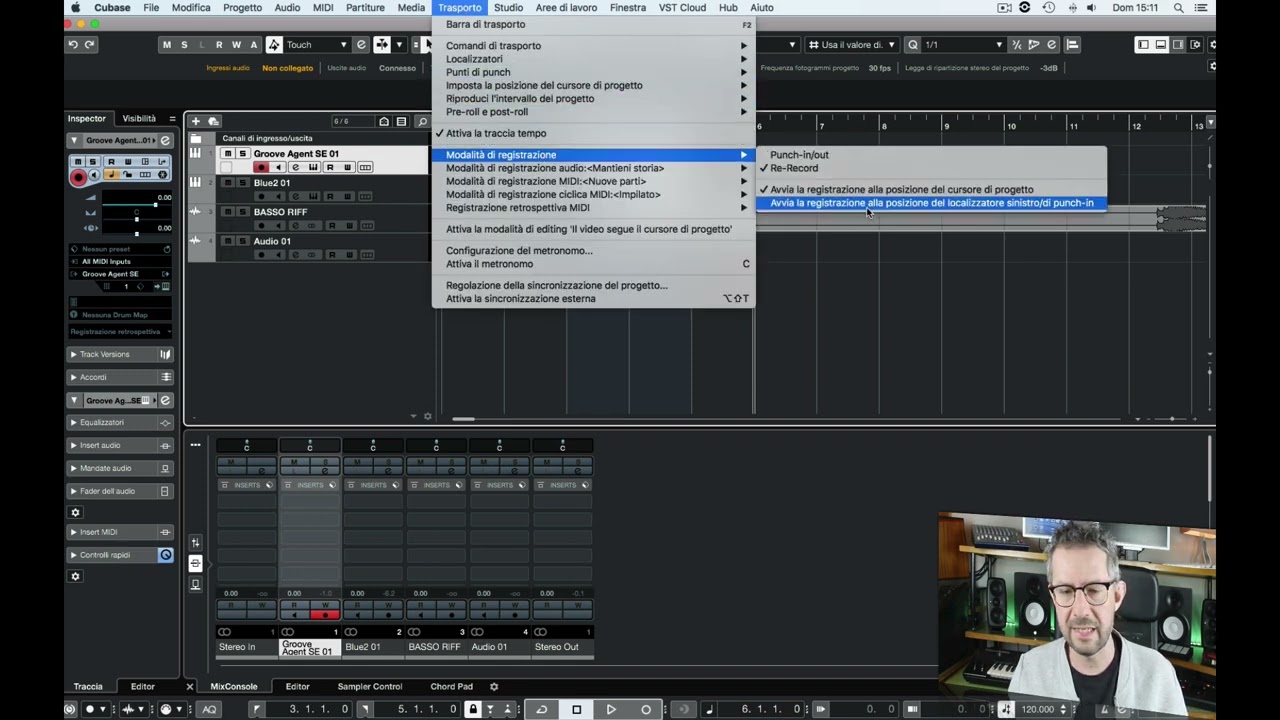
Task: Click Connesso audio output status
Action: 397,68
